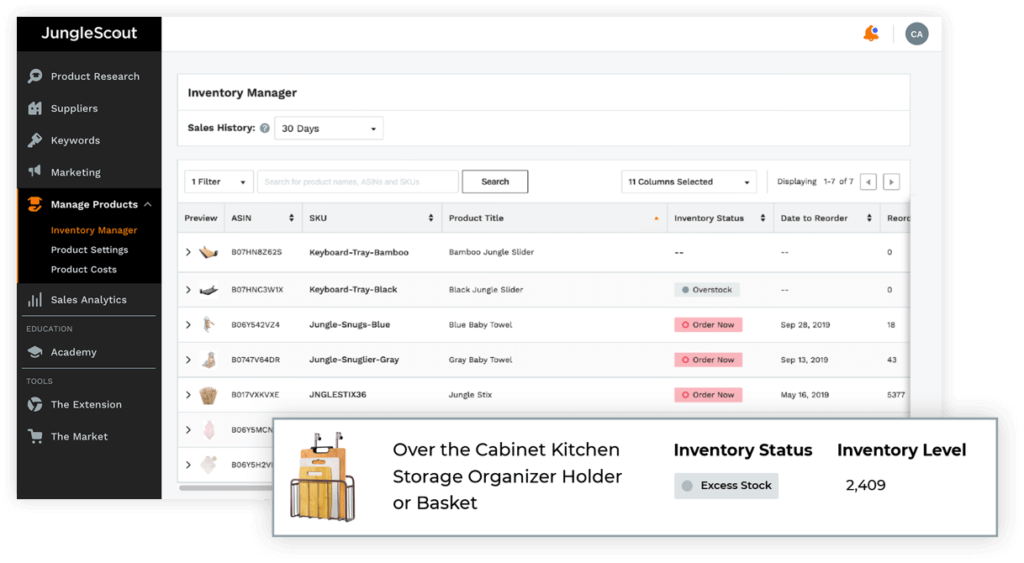Click Order Now for Blue Baby Towel
This screenshot has height=563, width=1024.
(708, 325)
